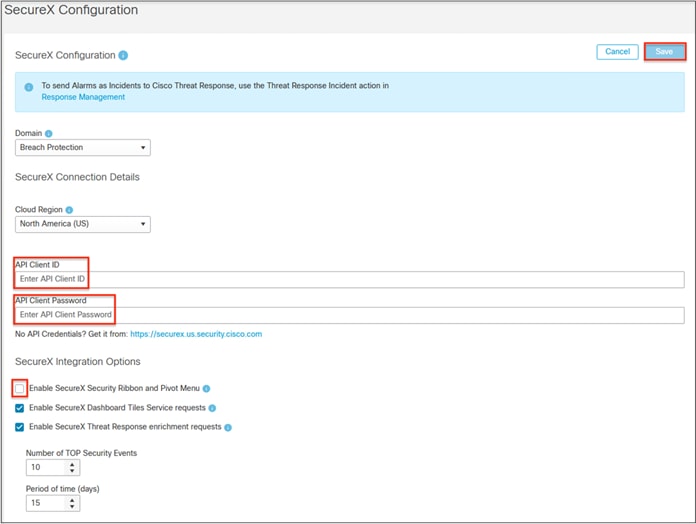Increase the Period of time (days) value

[72, 500]
